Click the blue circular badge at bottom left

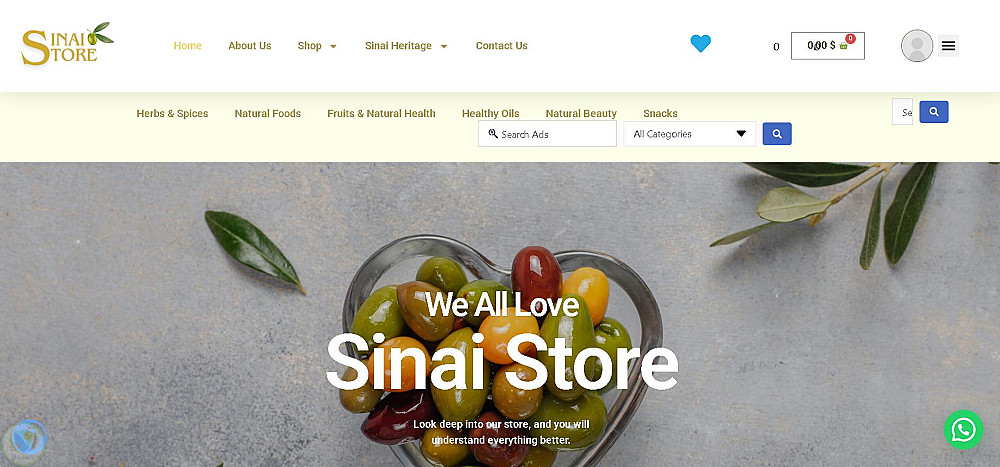(26, 439)
